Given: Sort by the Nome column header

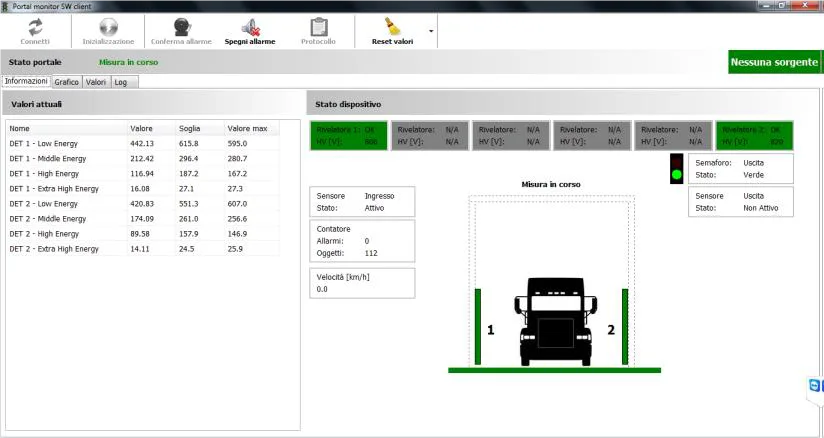Looking at the screenshot, I should point(67,128).
